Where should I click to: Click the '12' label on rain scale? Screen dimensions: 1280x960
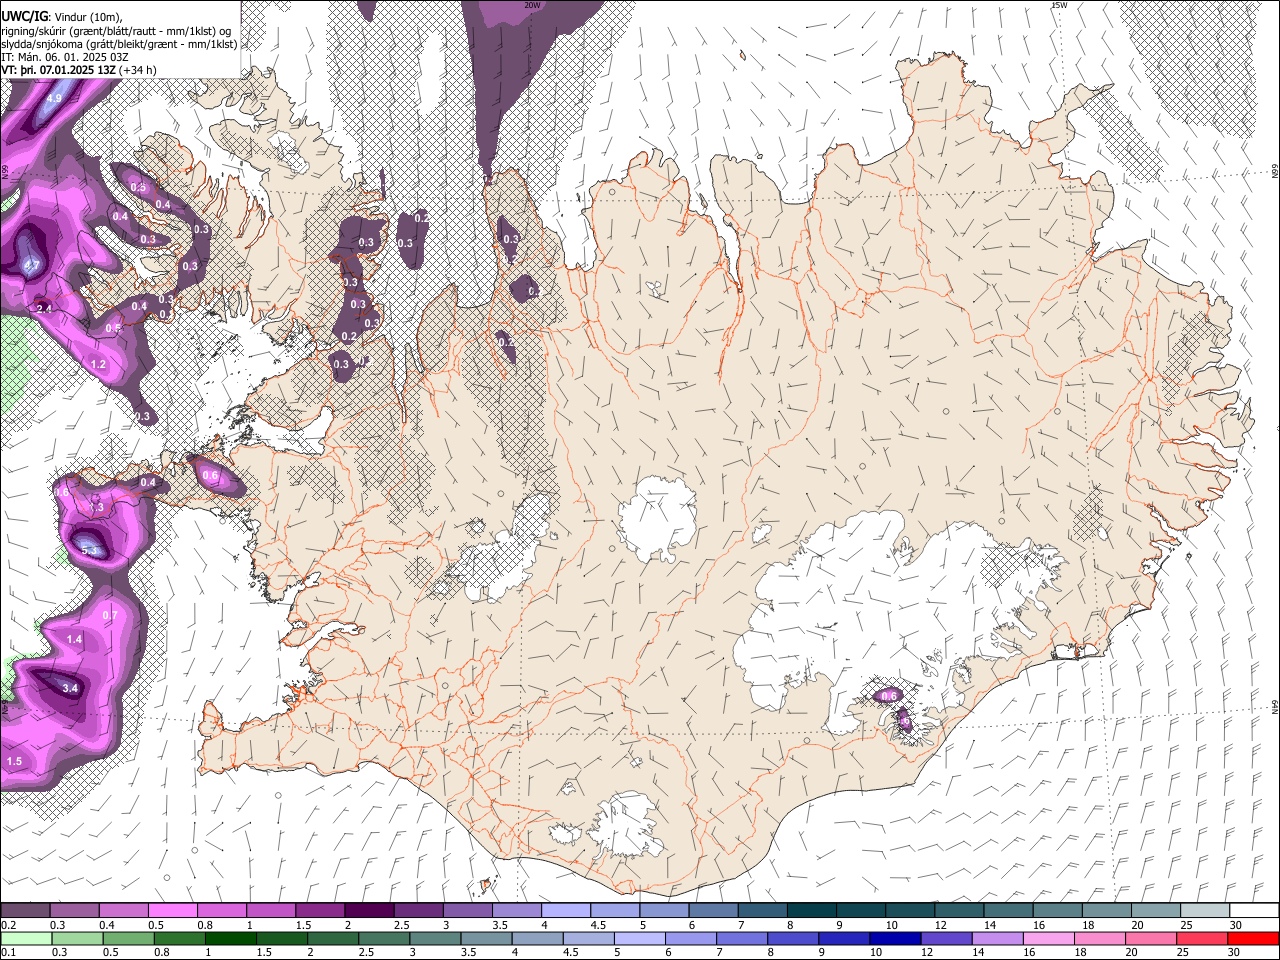927,953
